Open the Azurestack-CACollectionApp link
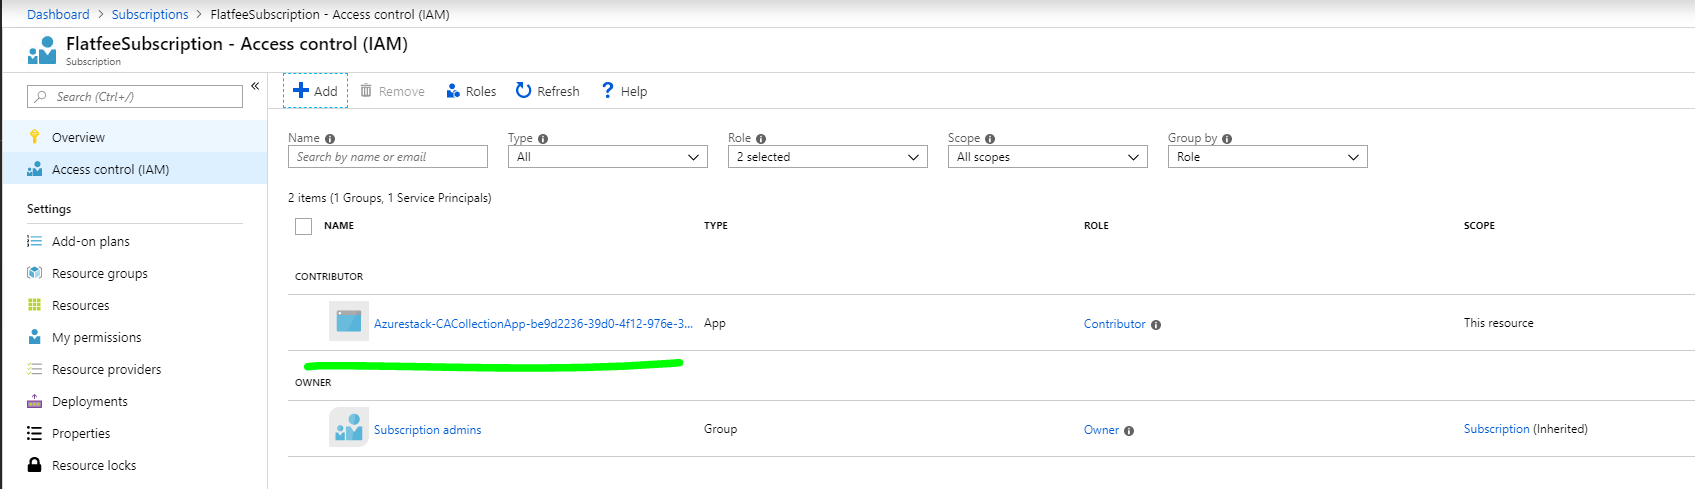This screenshot has width=1695, height=489. pos(533,324)
